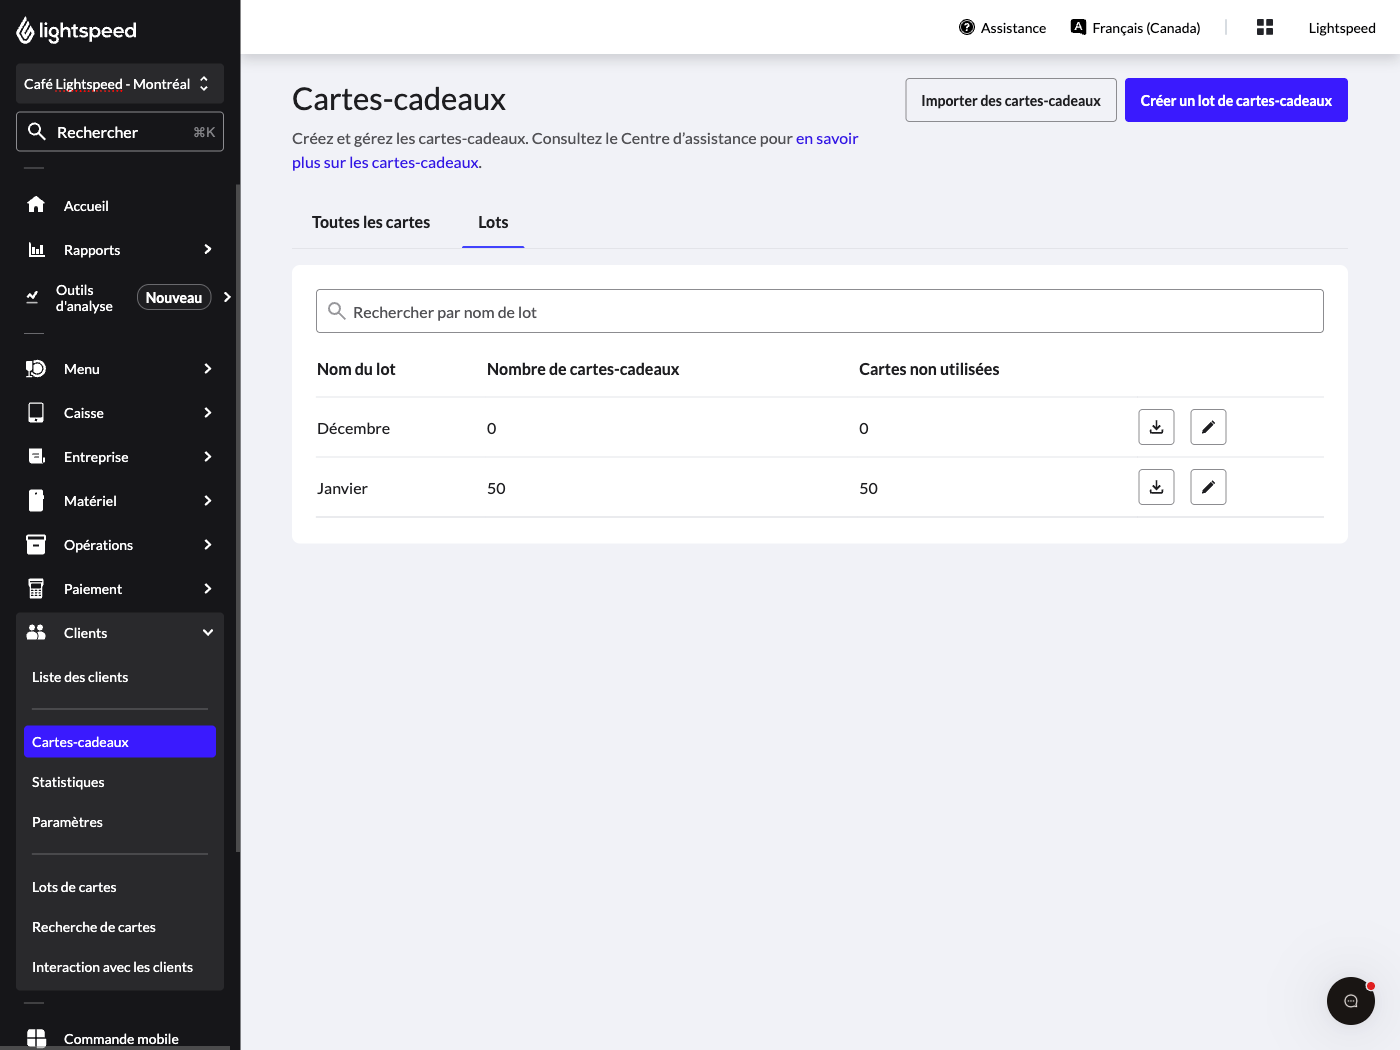Change language from Français (Canada)
The width and height of the screenshot is (1400, 1050).
(1135, 28)
